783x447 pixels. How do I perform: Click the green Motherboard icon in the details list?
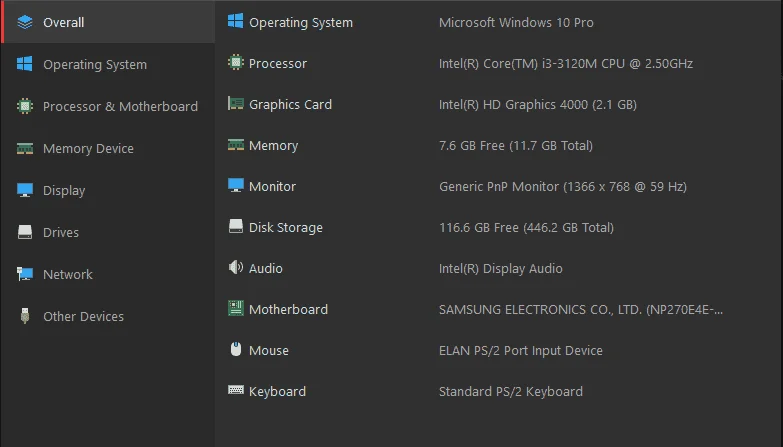(236, 308)
